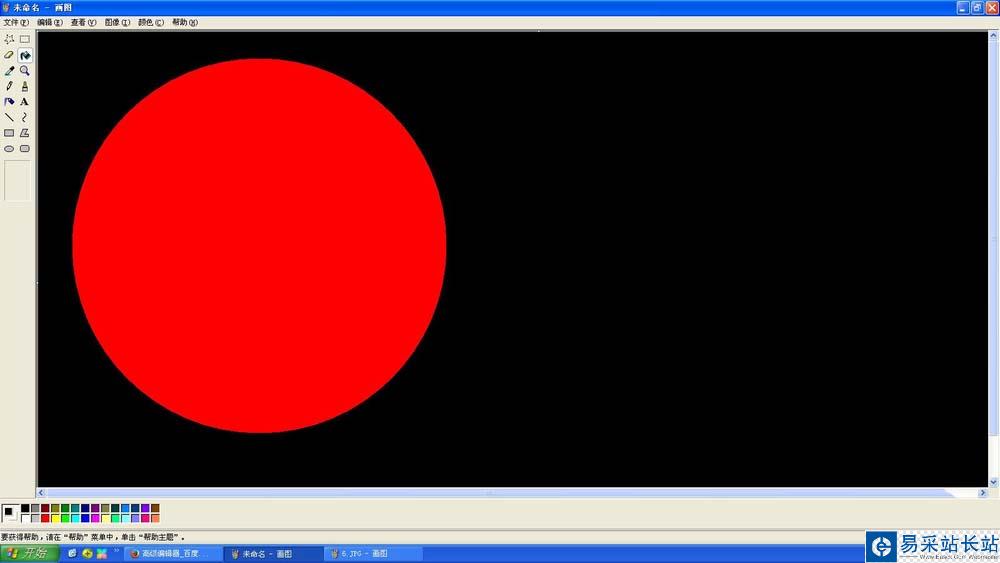This screenshot has width=1000, height=563.
Task: Click the vertical scrollbar up arrow
Action: click(x=994, y=36)
